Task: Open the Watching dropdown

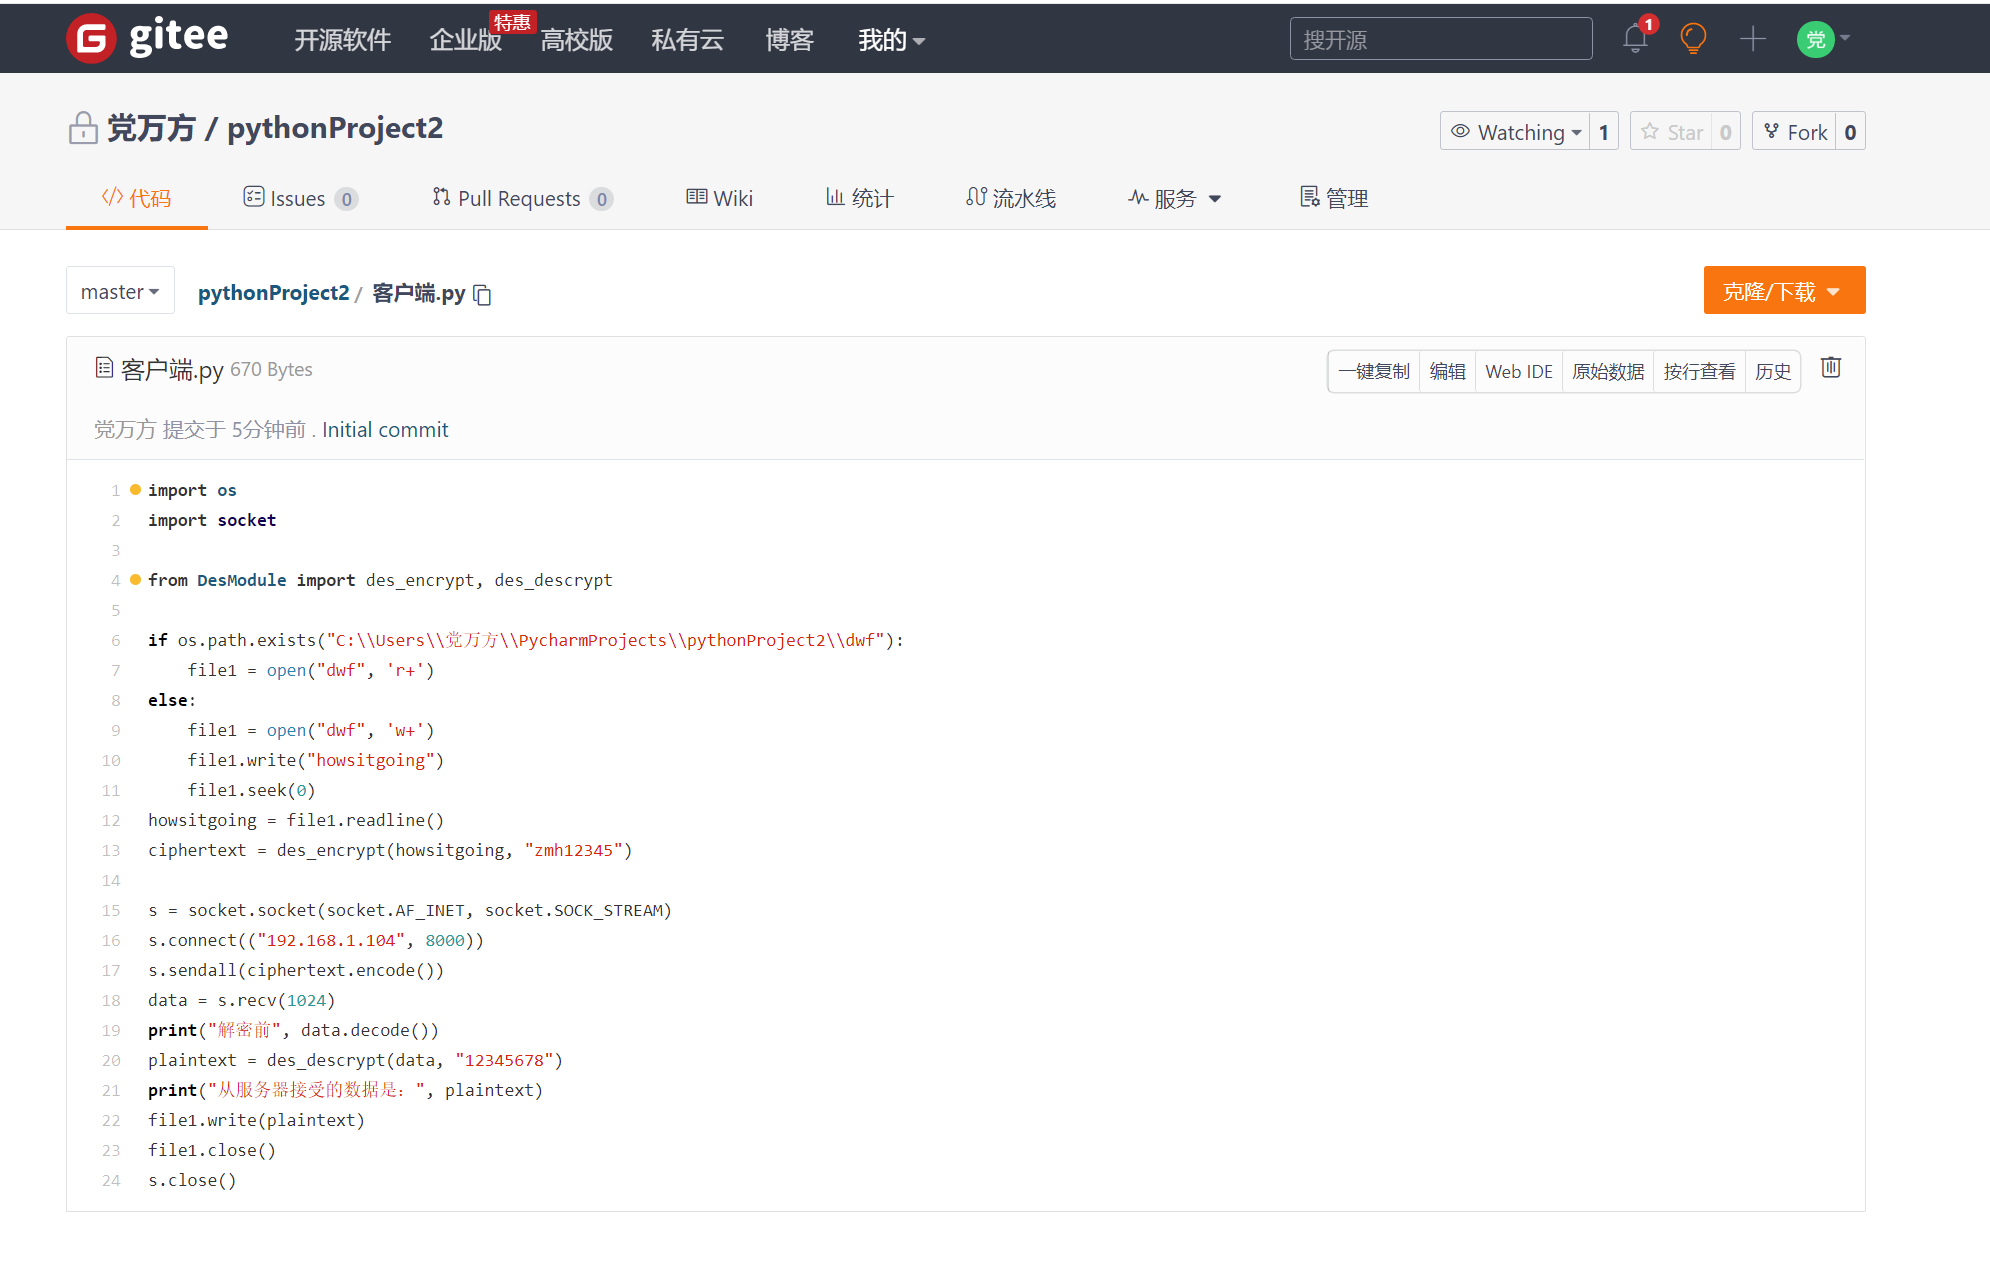Action: point(1516,132)
